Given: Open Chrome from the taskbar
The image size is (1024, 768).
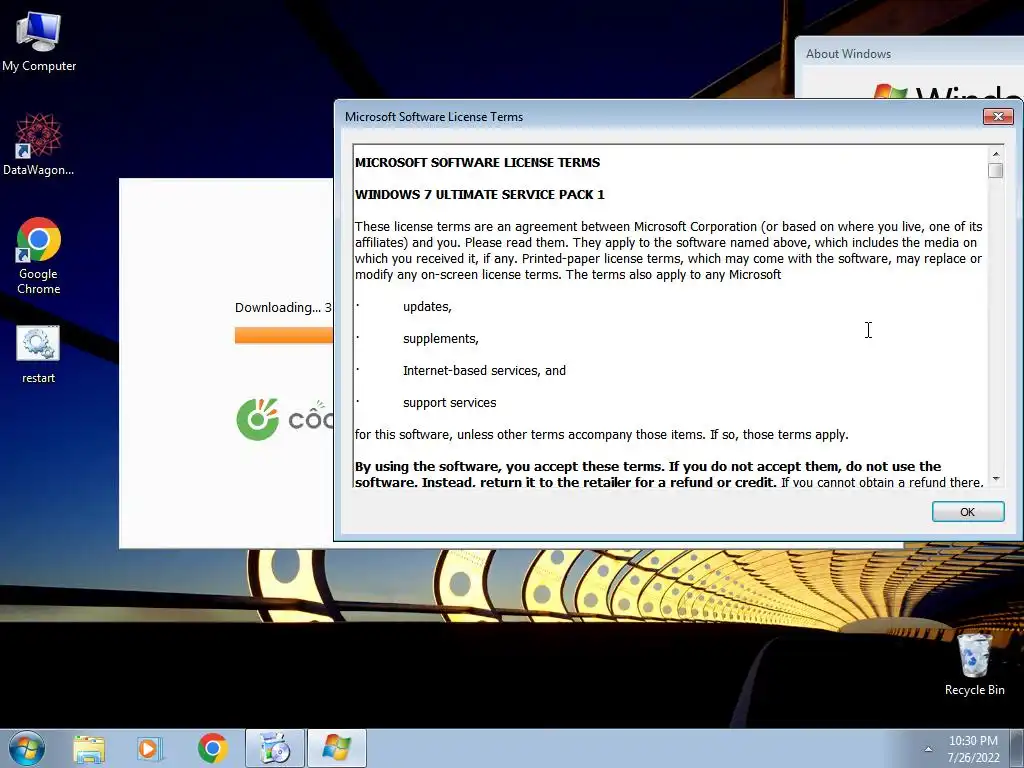Looking at the screenshot, I should tap(212, 748).
